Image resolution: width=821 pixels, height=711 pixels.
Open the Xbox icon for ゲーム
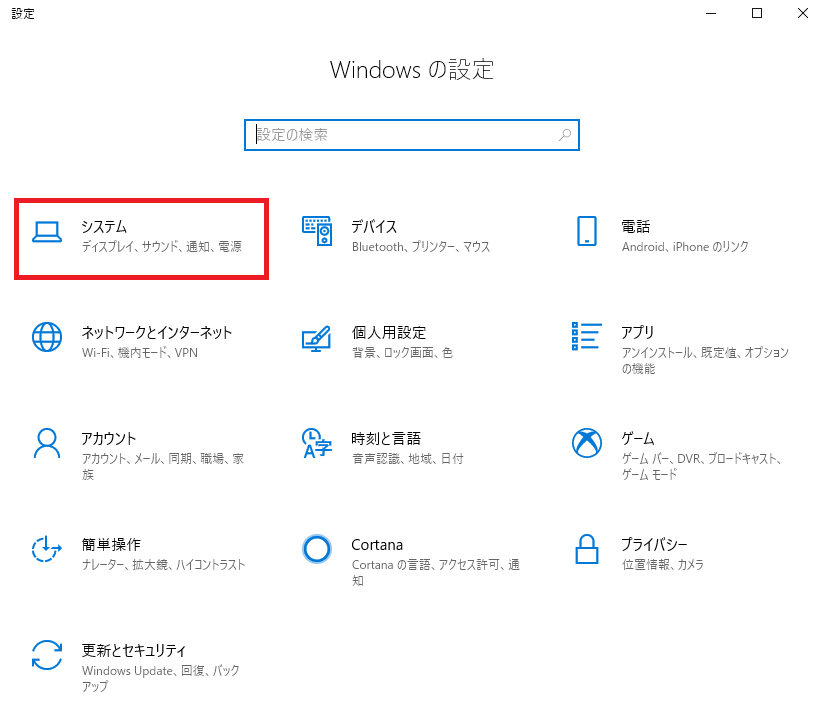coord(587,443)
